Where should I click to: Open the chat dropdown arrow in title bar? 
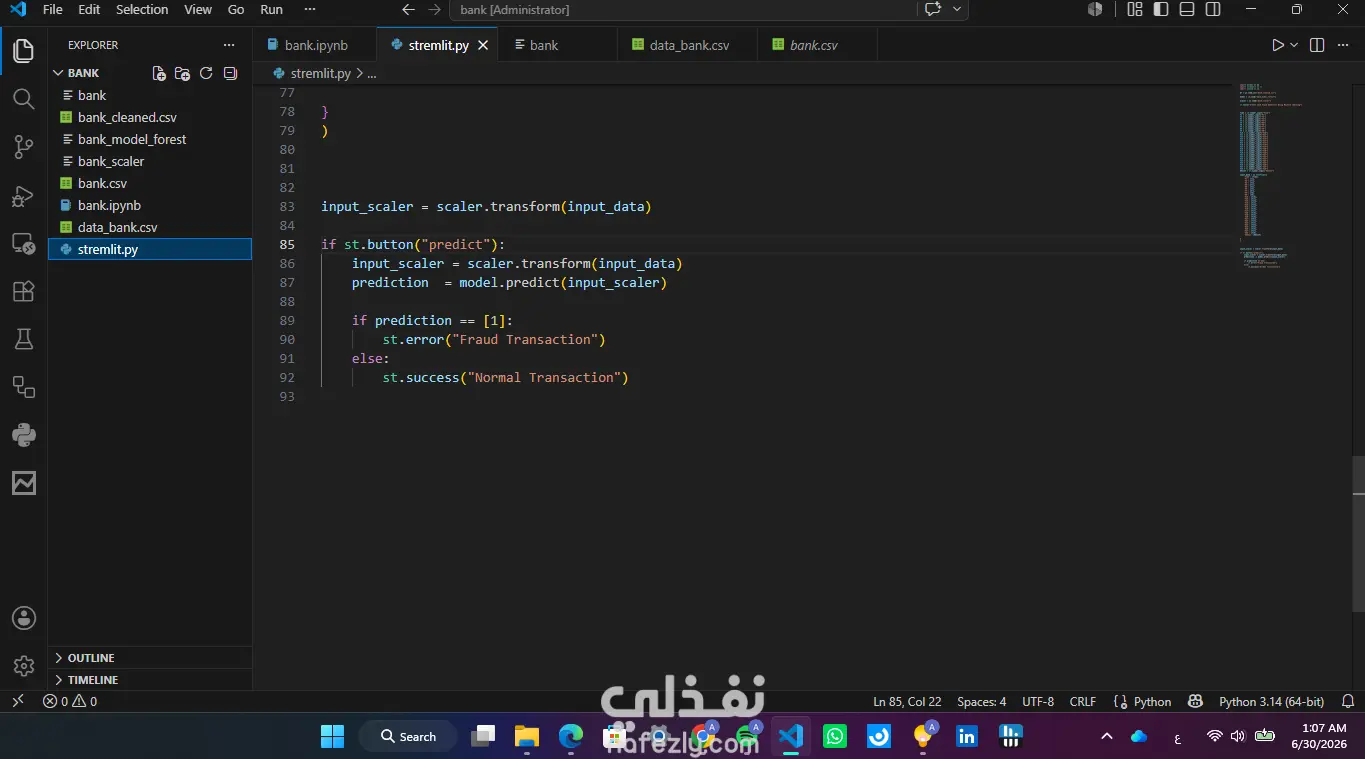(x=957, y=10)
